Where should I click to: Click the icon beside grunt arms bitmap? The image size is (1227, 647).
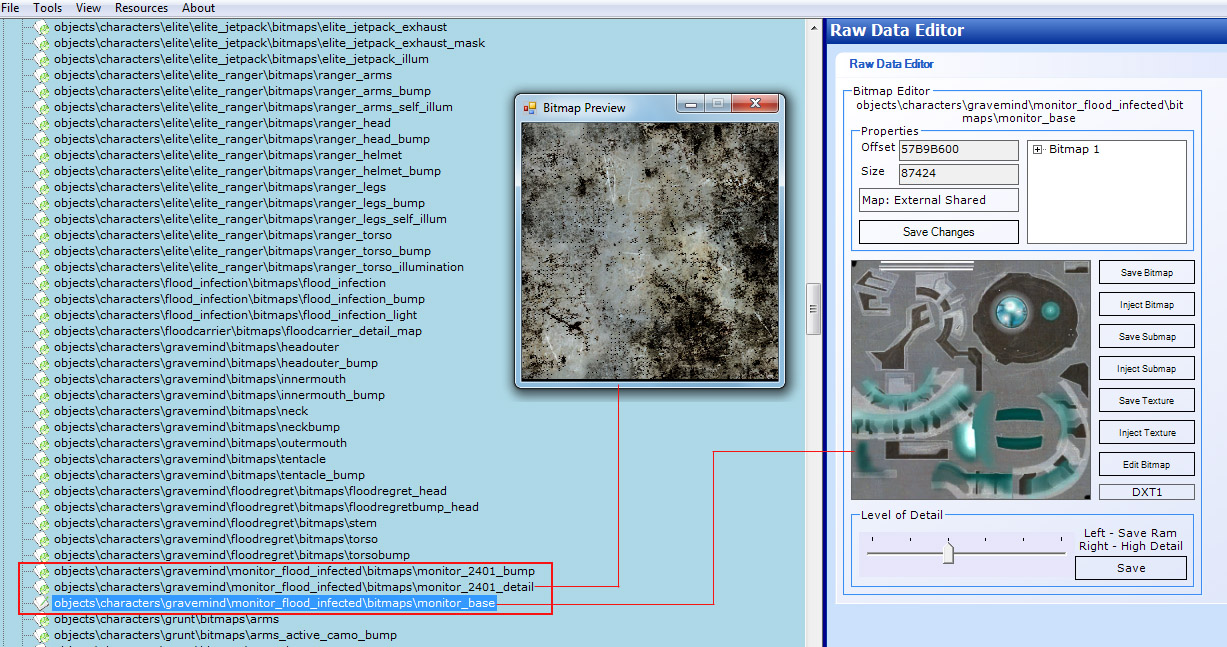click(x=42, y=619)
